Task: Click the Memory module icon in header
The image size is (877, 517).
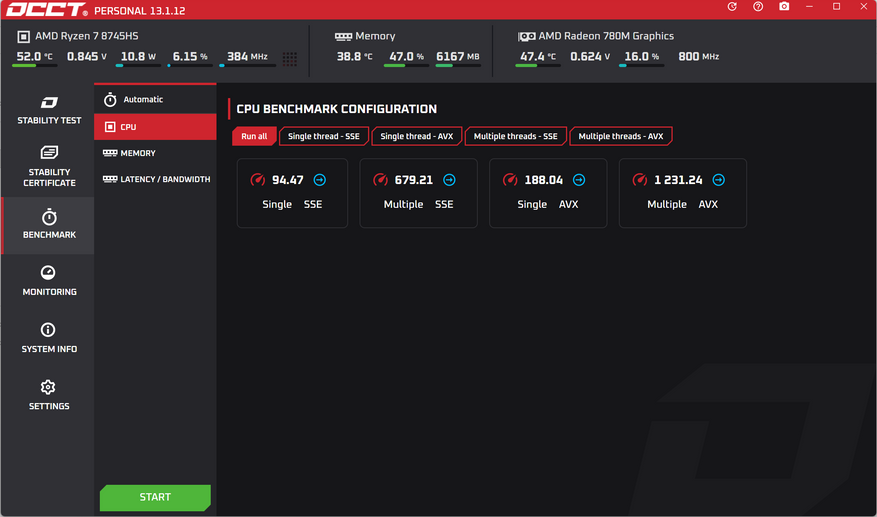Action: click(x=343, y=36)
